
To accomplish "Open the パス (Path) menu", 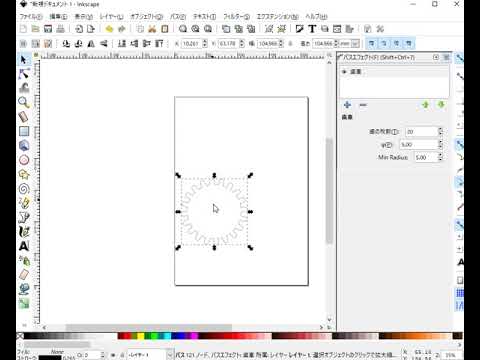I will [x=178, y=16].
